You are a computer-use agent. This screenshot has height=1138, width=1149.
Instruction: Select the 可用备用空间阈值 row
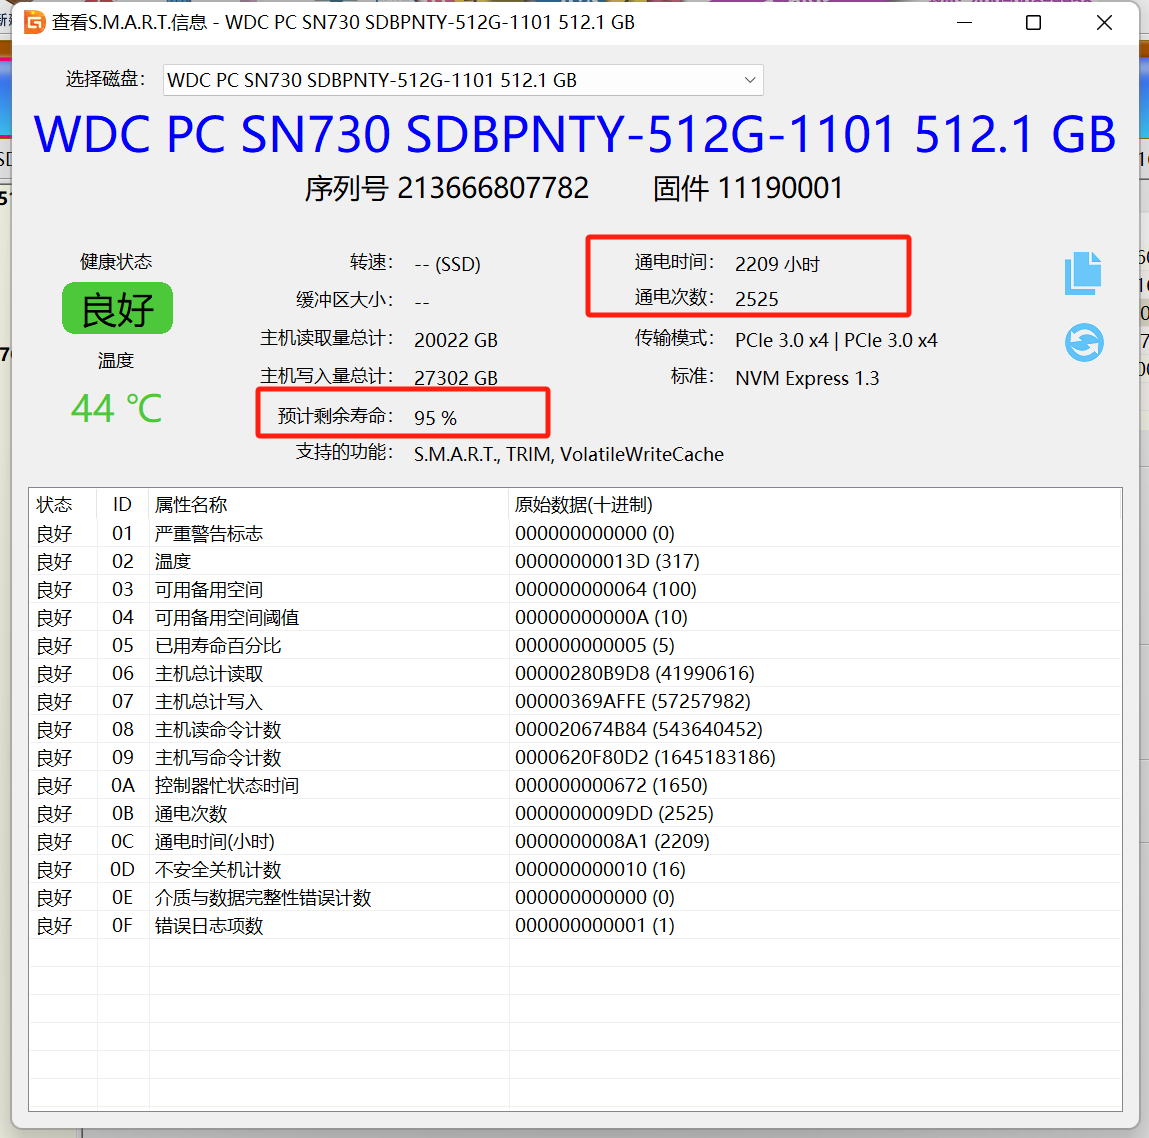coord(575,617)
